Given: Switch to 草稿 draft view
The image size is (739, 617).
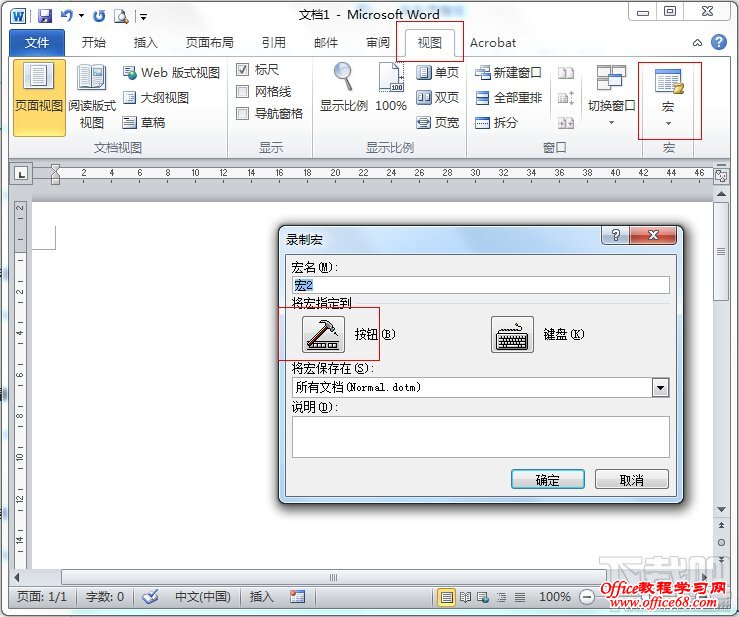Looking at the screenshot, I should 144,123.
